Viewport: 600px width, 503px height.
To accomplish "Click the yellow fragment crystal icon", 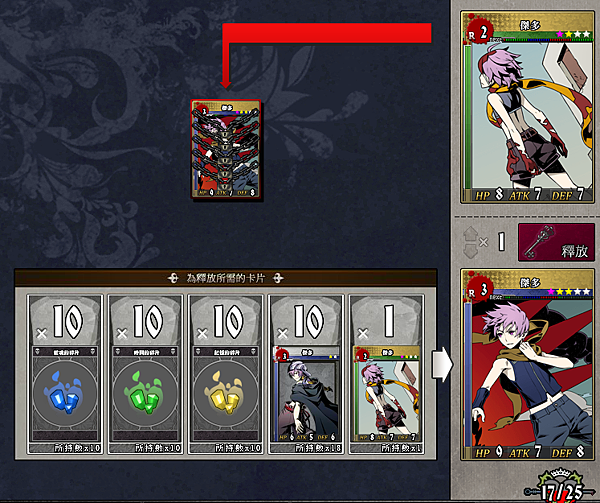I will pyautogui.click(x=226, y=393).
